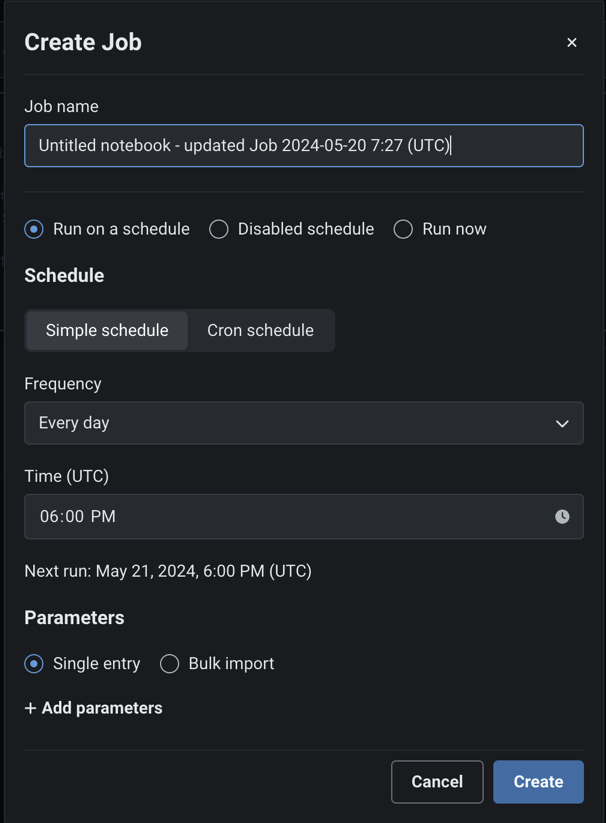This screenshot has width=606, height=823.
Task: Select Run on a schedule option
Action: pos(34,229)
